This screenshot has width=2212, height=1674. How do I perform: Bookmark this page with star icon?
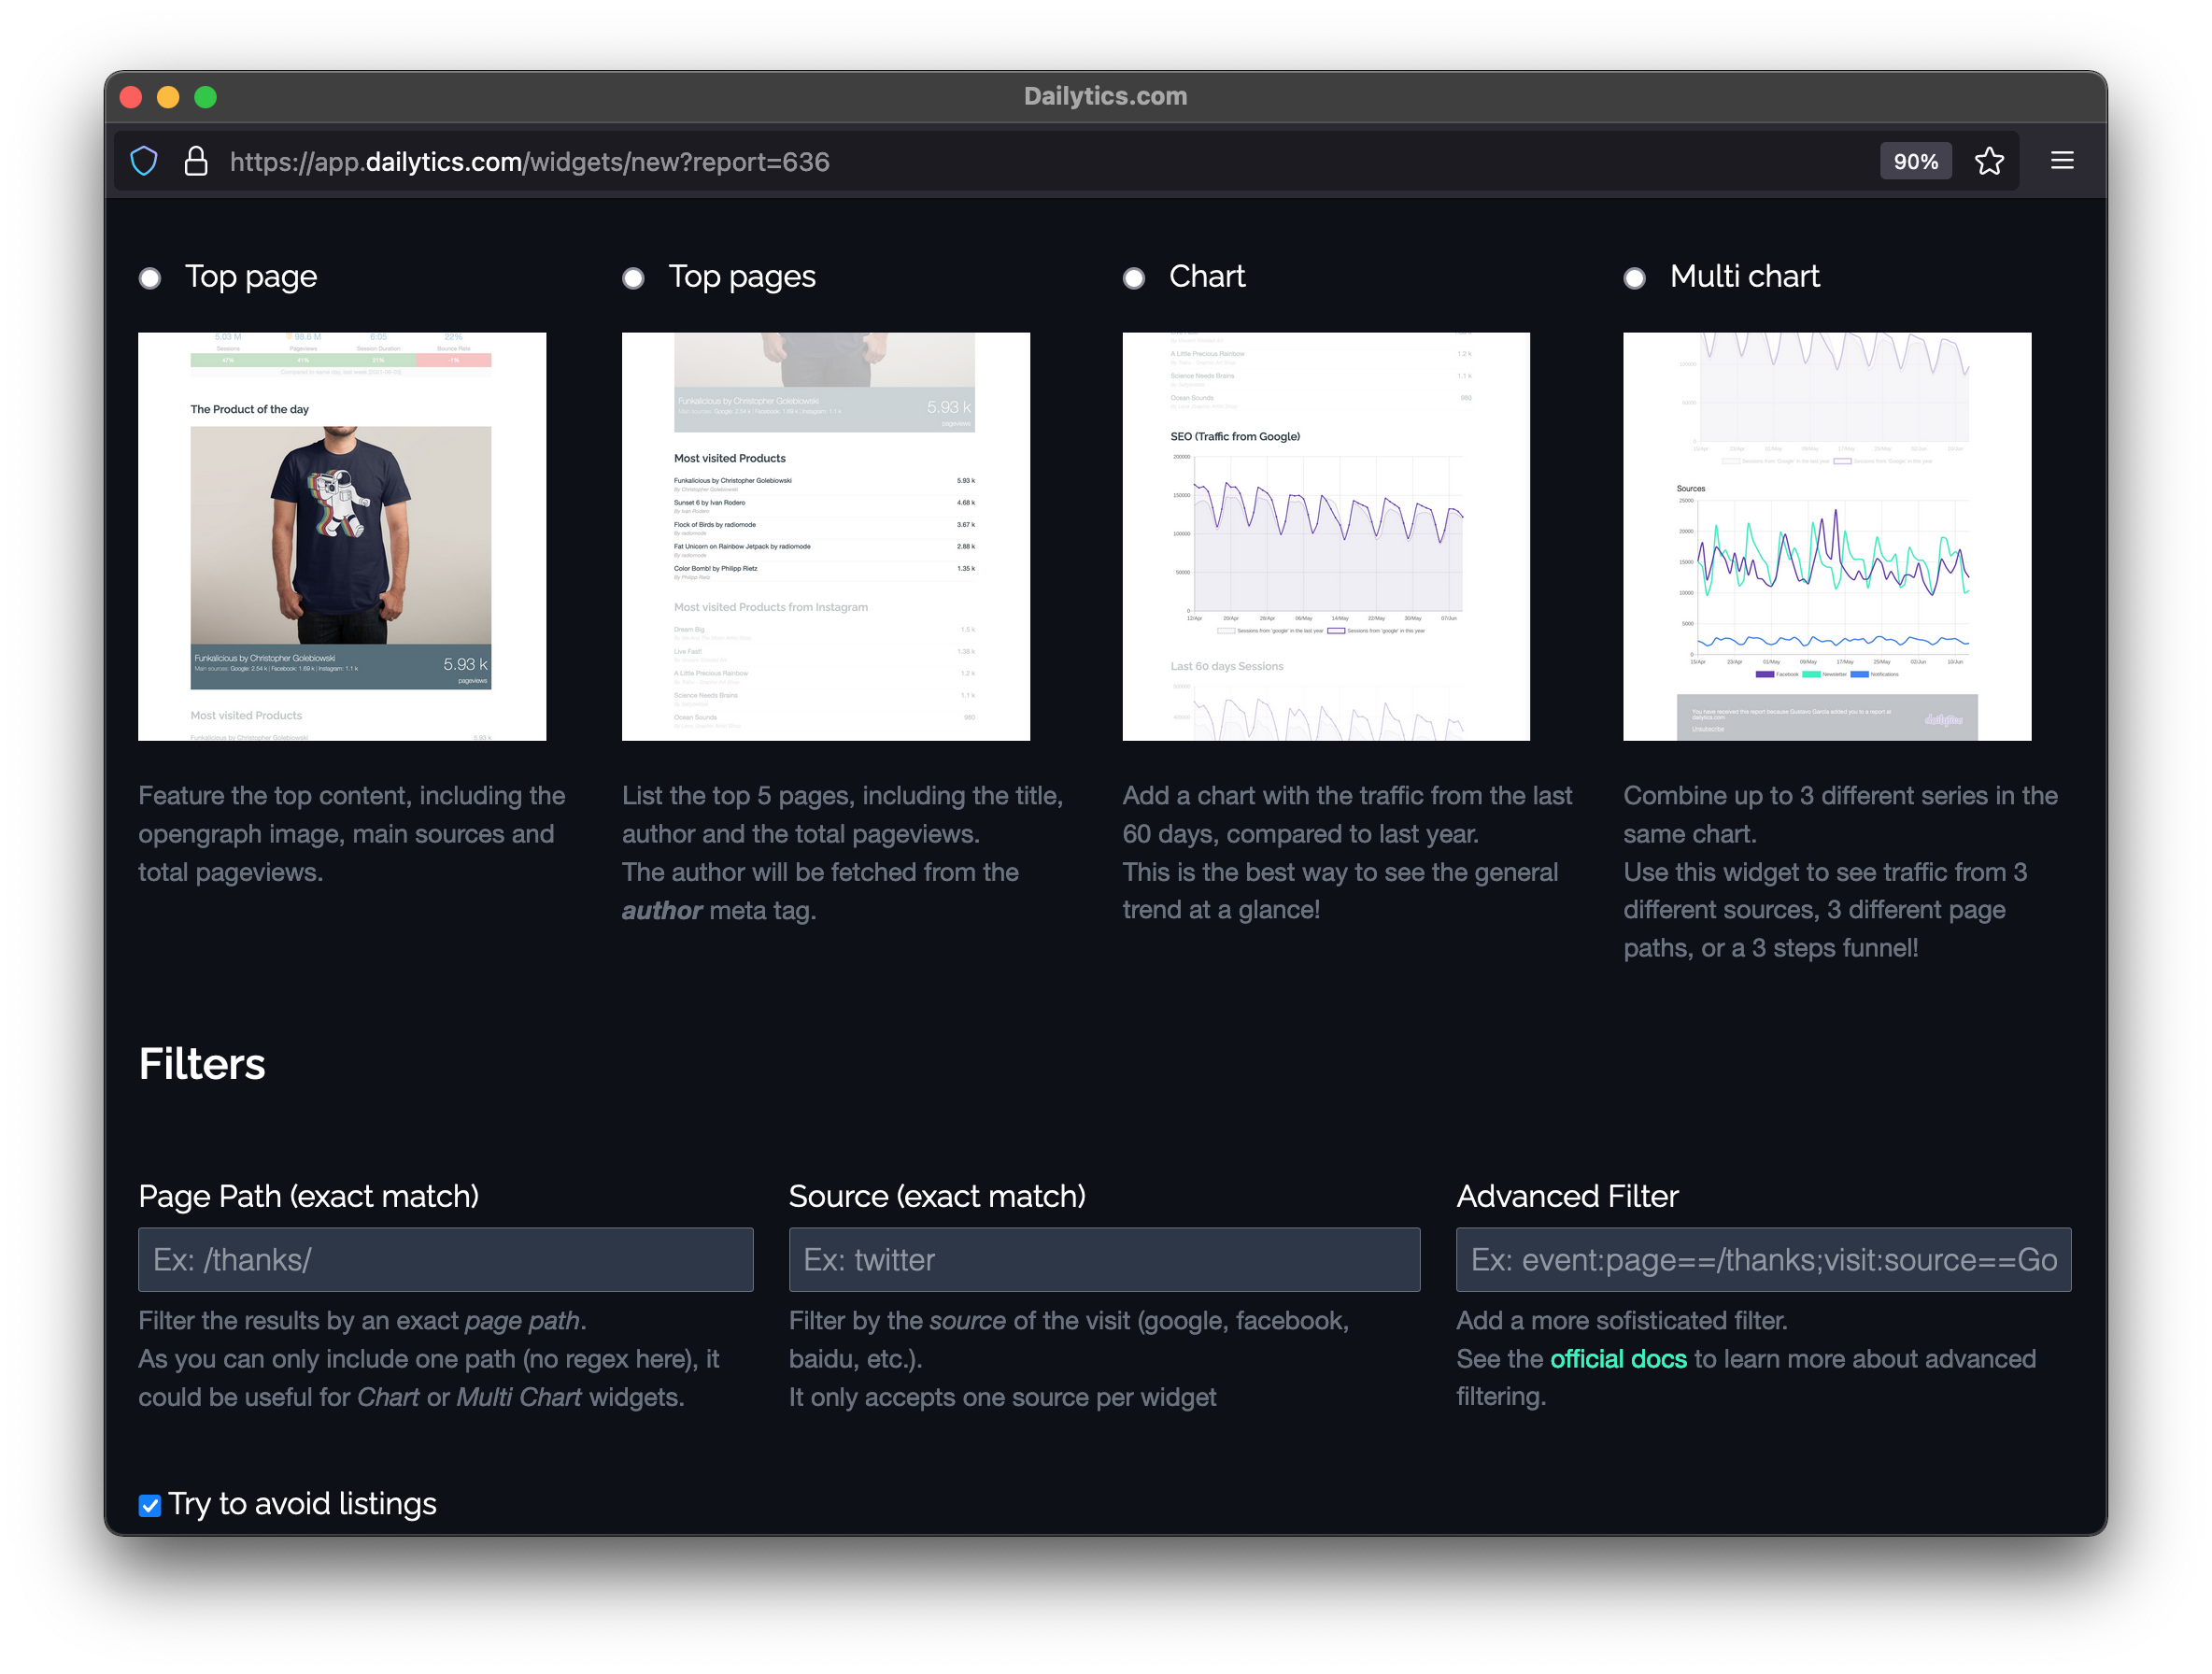click(1989, 161)
